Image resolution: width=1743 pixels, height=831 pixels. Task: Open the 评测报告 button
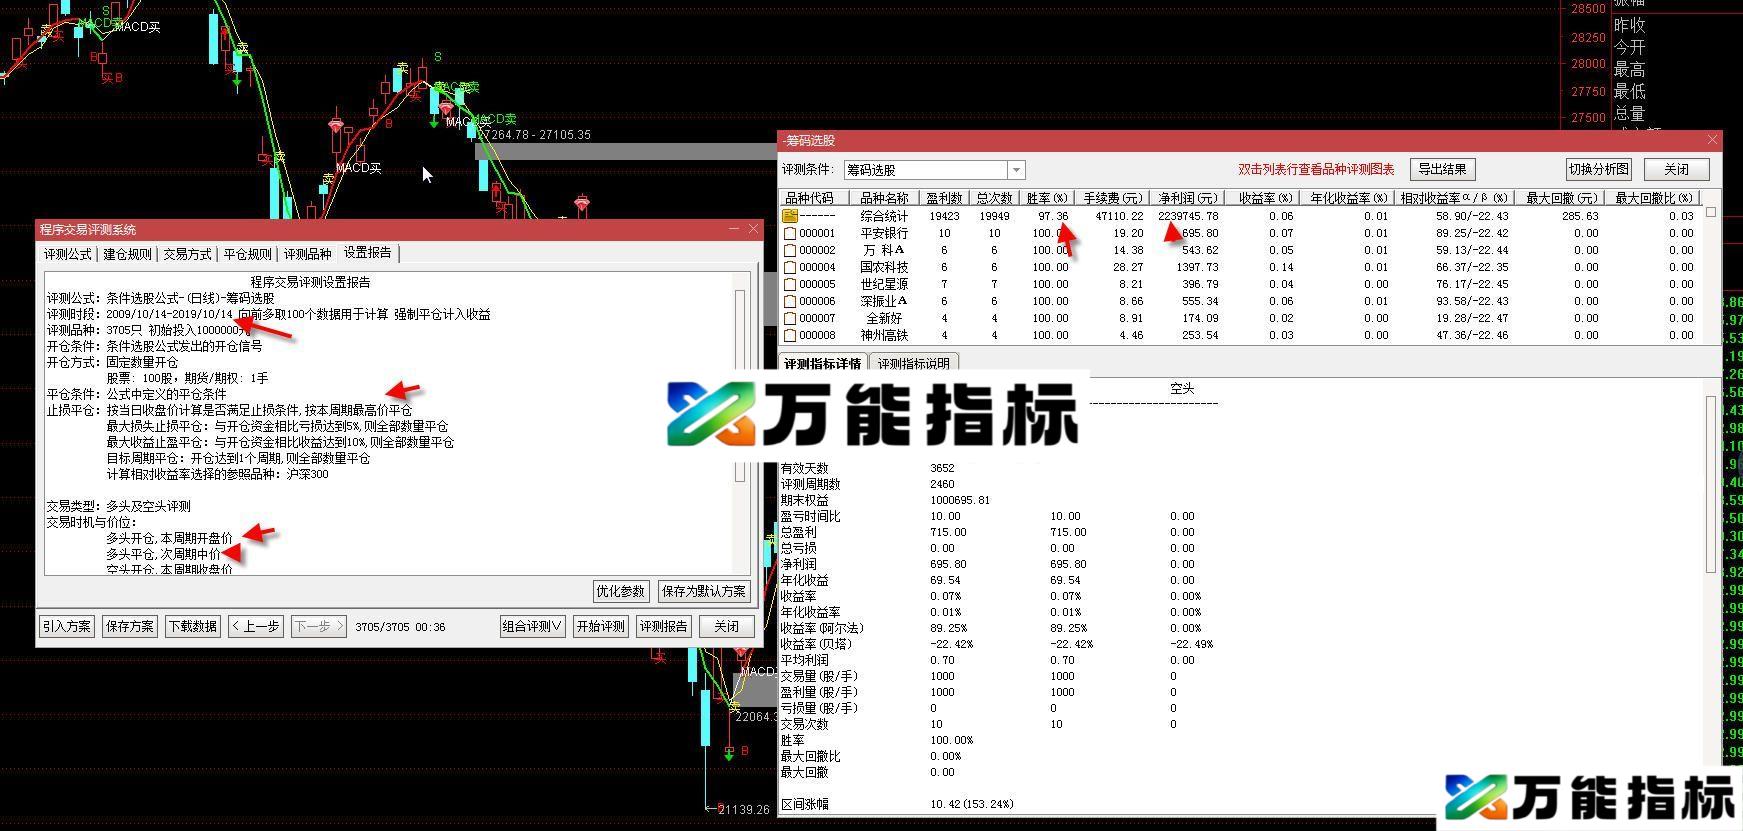664,626
